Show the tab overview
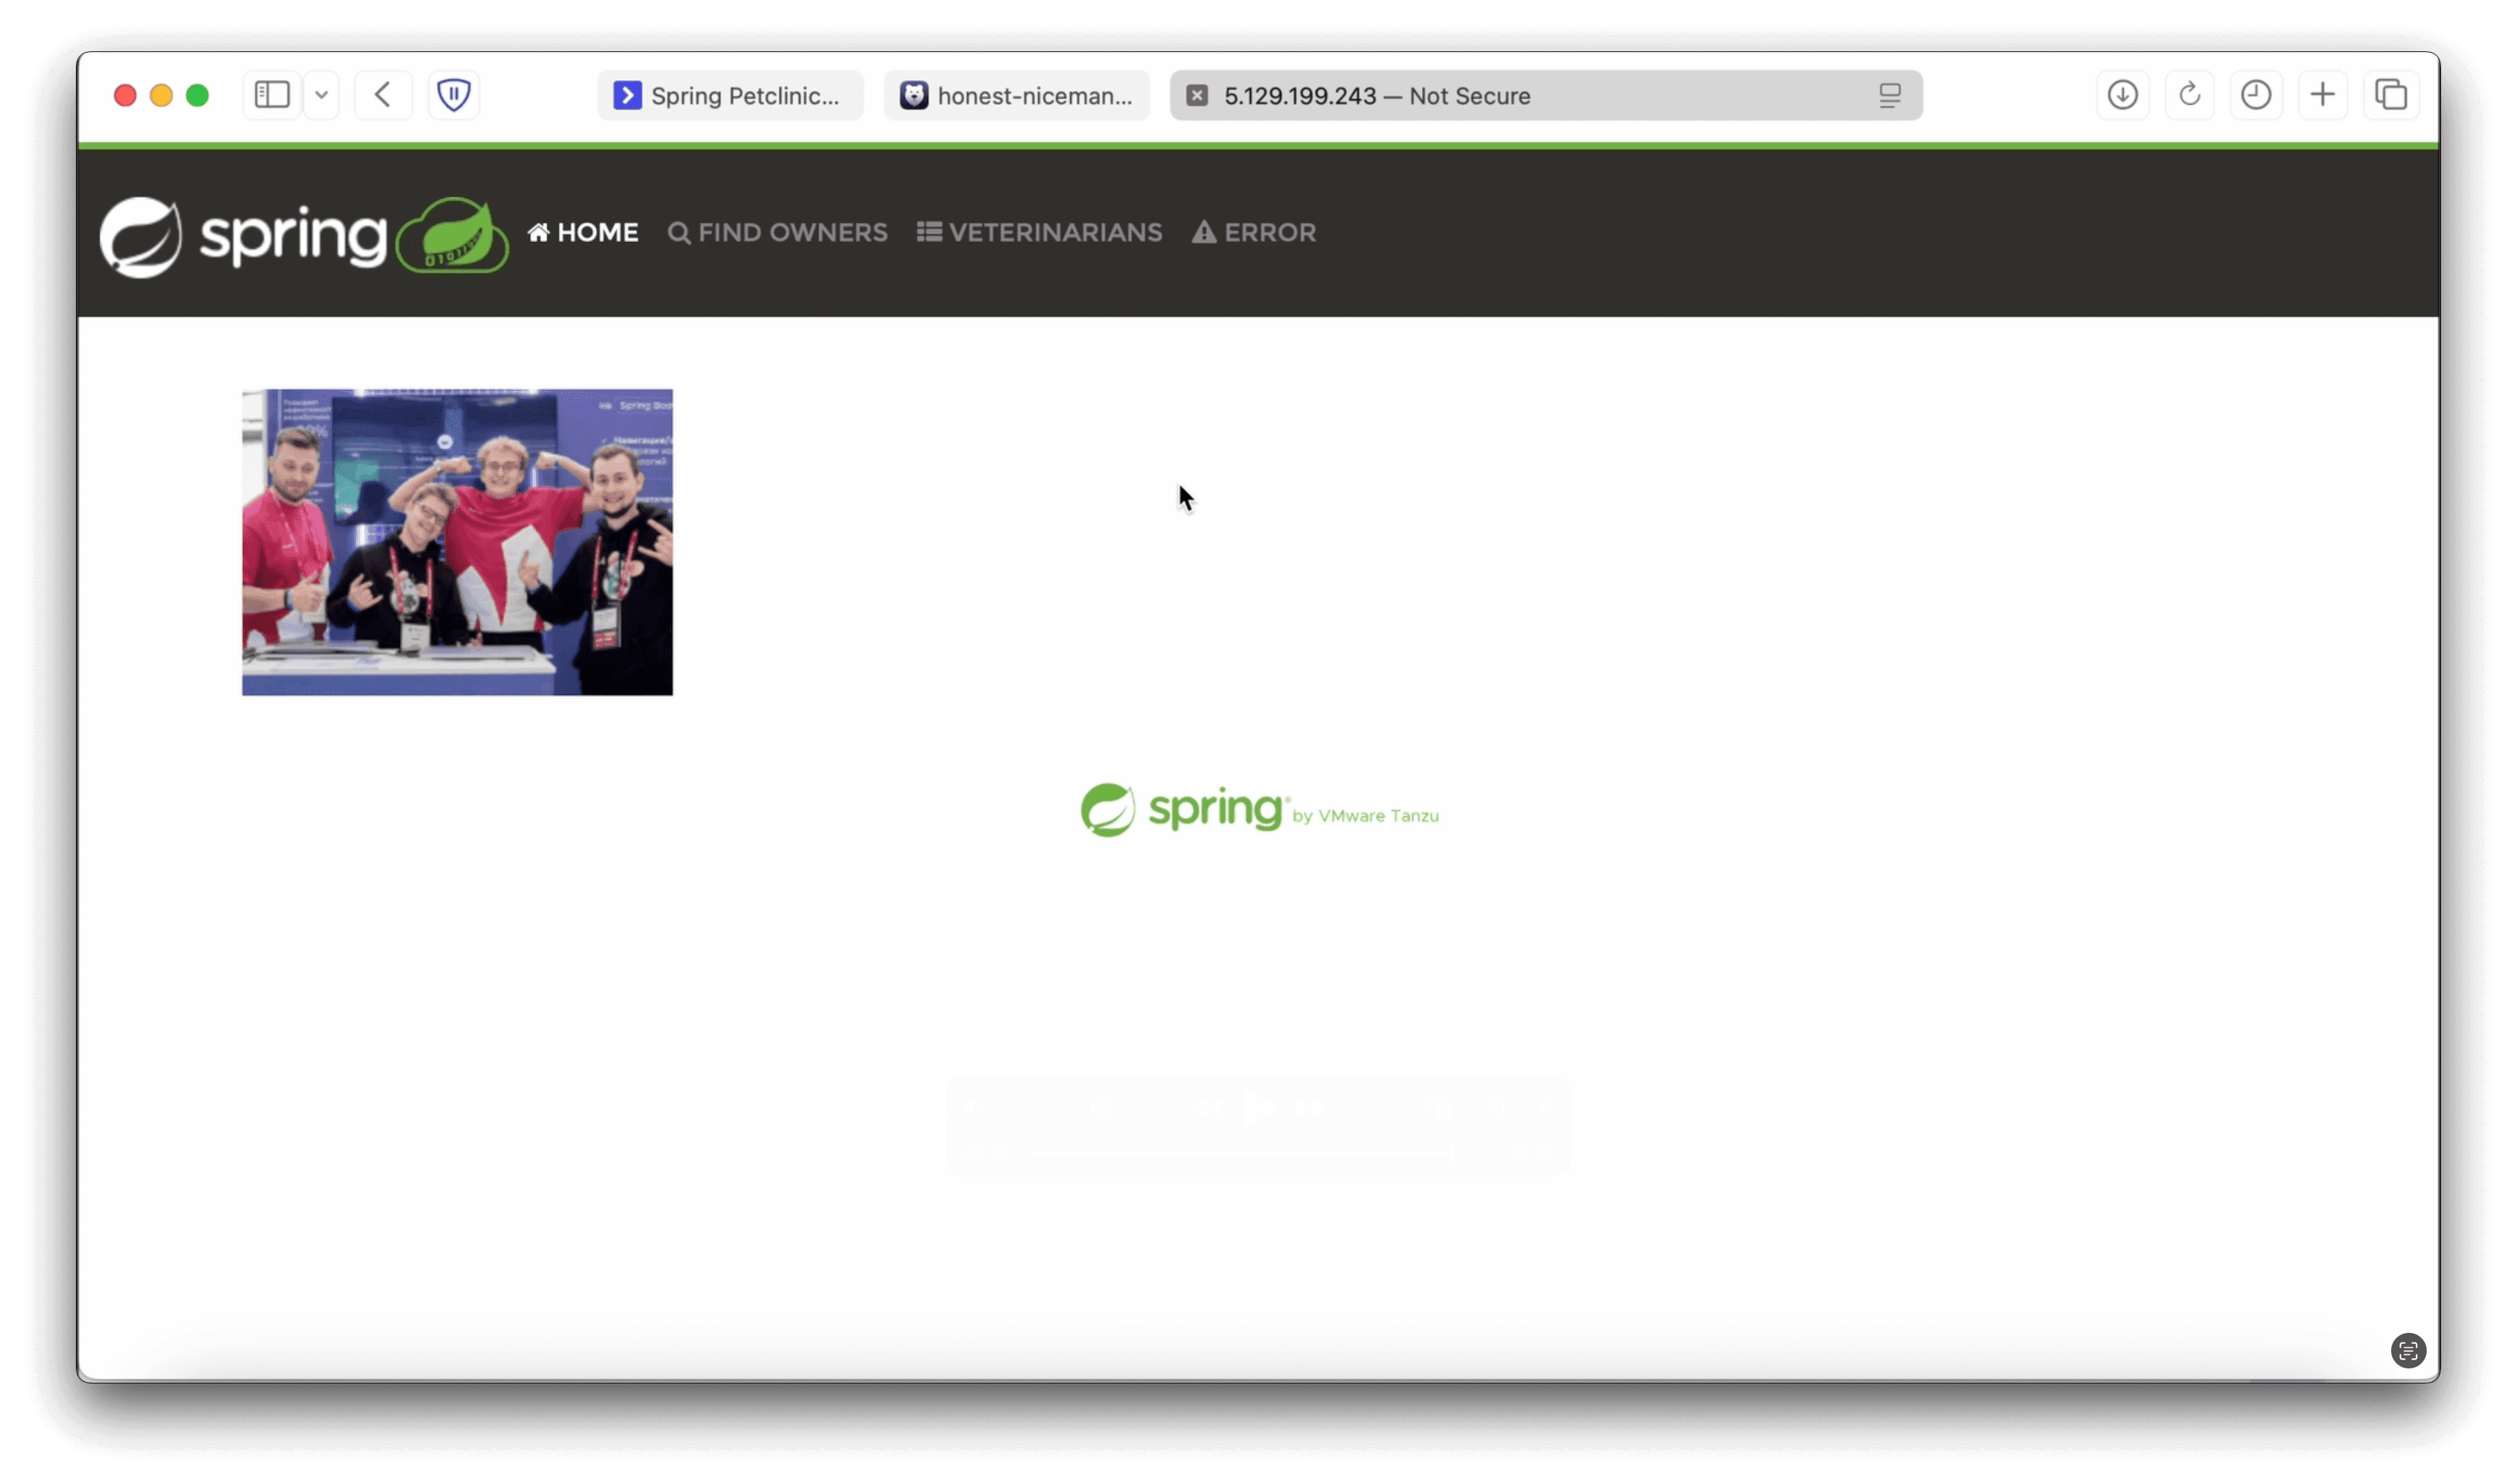 (x=2391, y=95)
